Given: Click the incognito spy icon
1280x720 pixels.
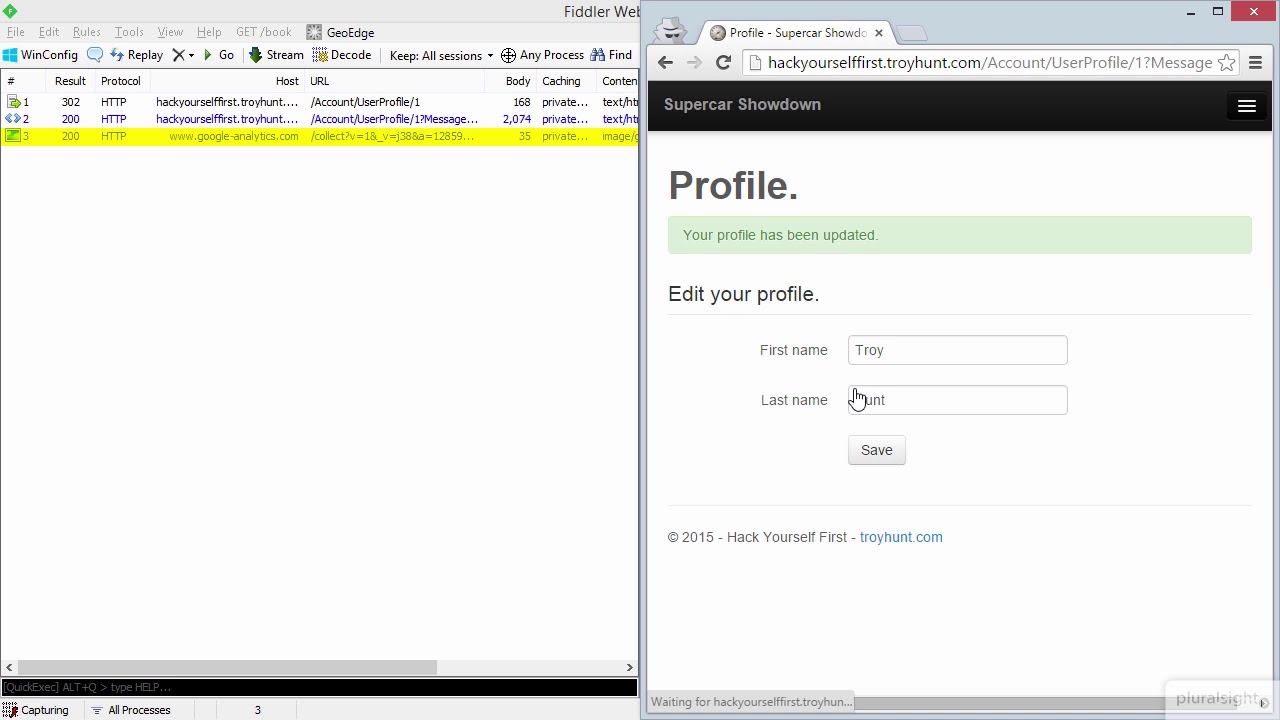Looking at the screenshot, I should point(672,30).
